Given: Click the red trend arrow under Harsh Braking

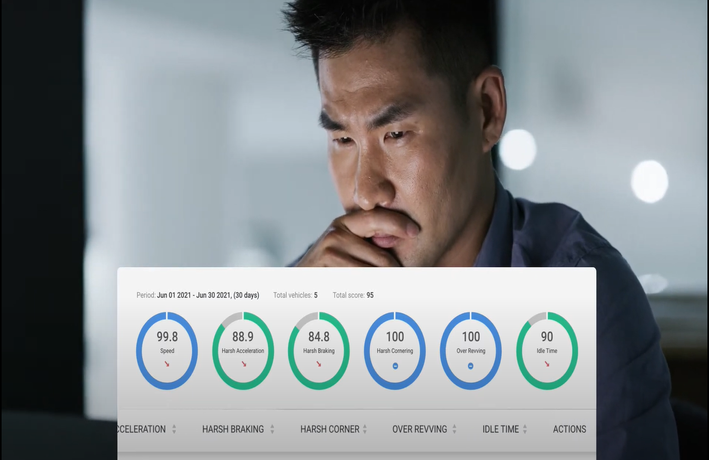Looking at the screenshot, I should click(319, 364).
